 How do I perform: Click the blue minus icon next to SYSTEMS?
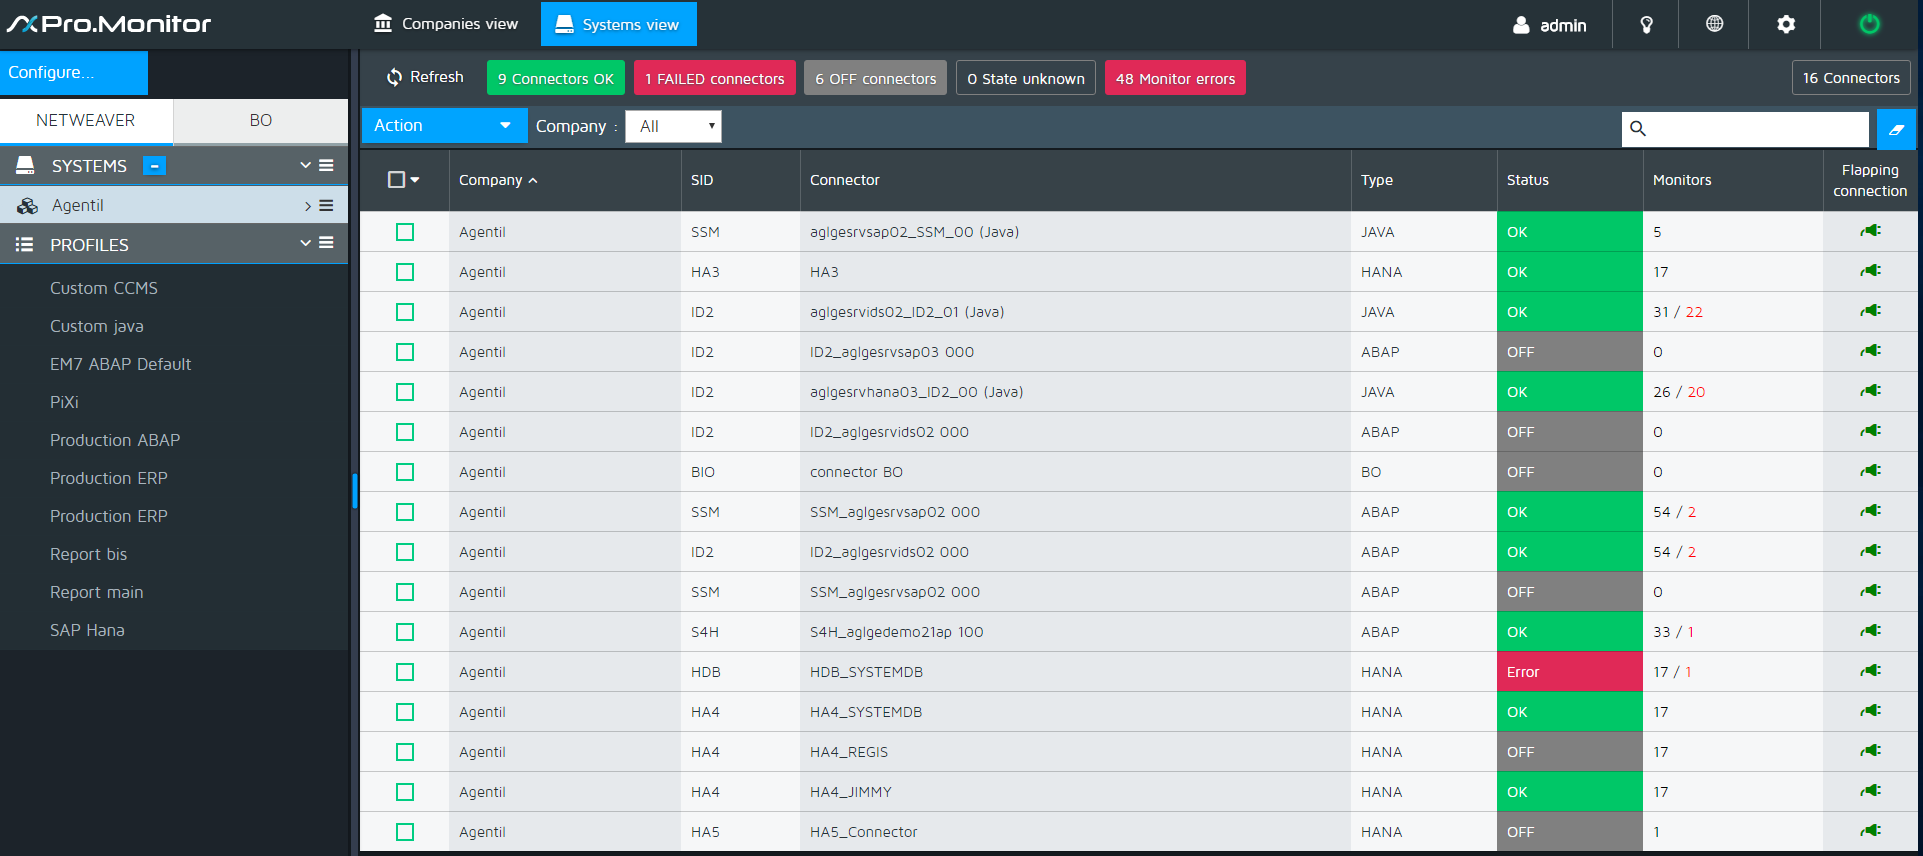[x=154, y=166]
